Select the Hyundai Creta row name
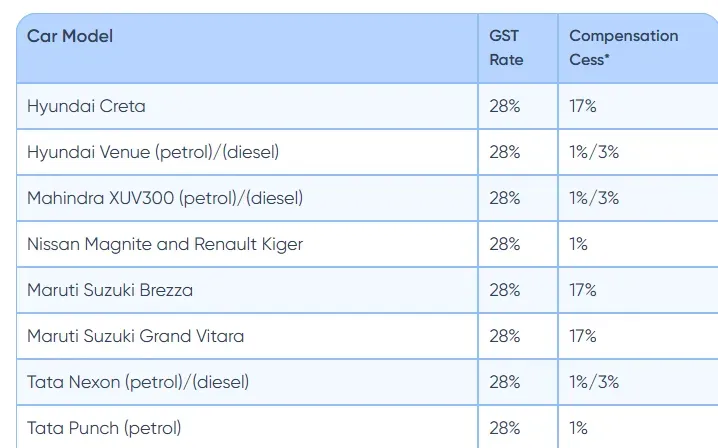 86,106
